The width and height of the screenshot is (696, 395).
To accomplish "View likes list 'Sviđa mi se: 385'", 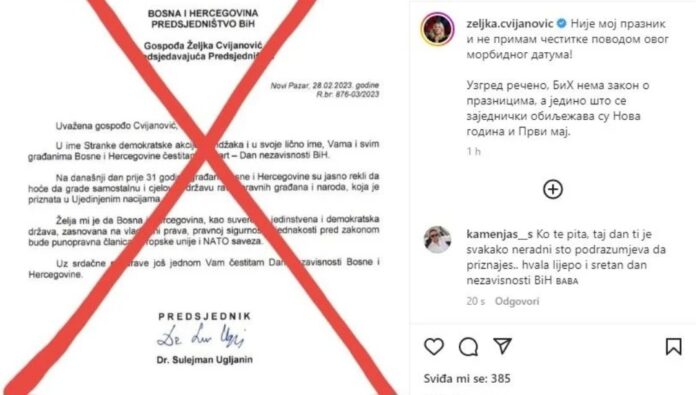I will [467, 379].
